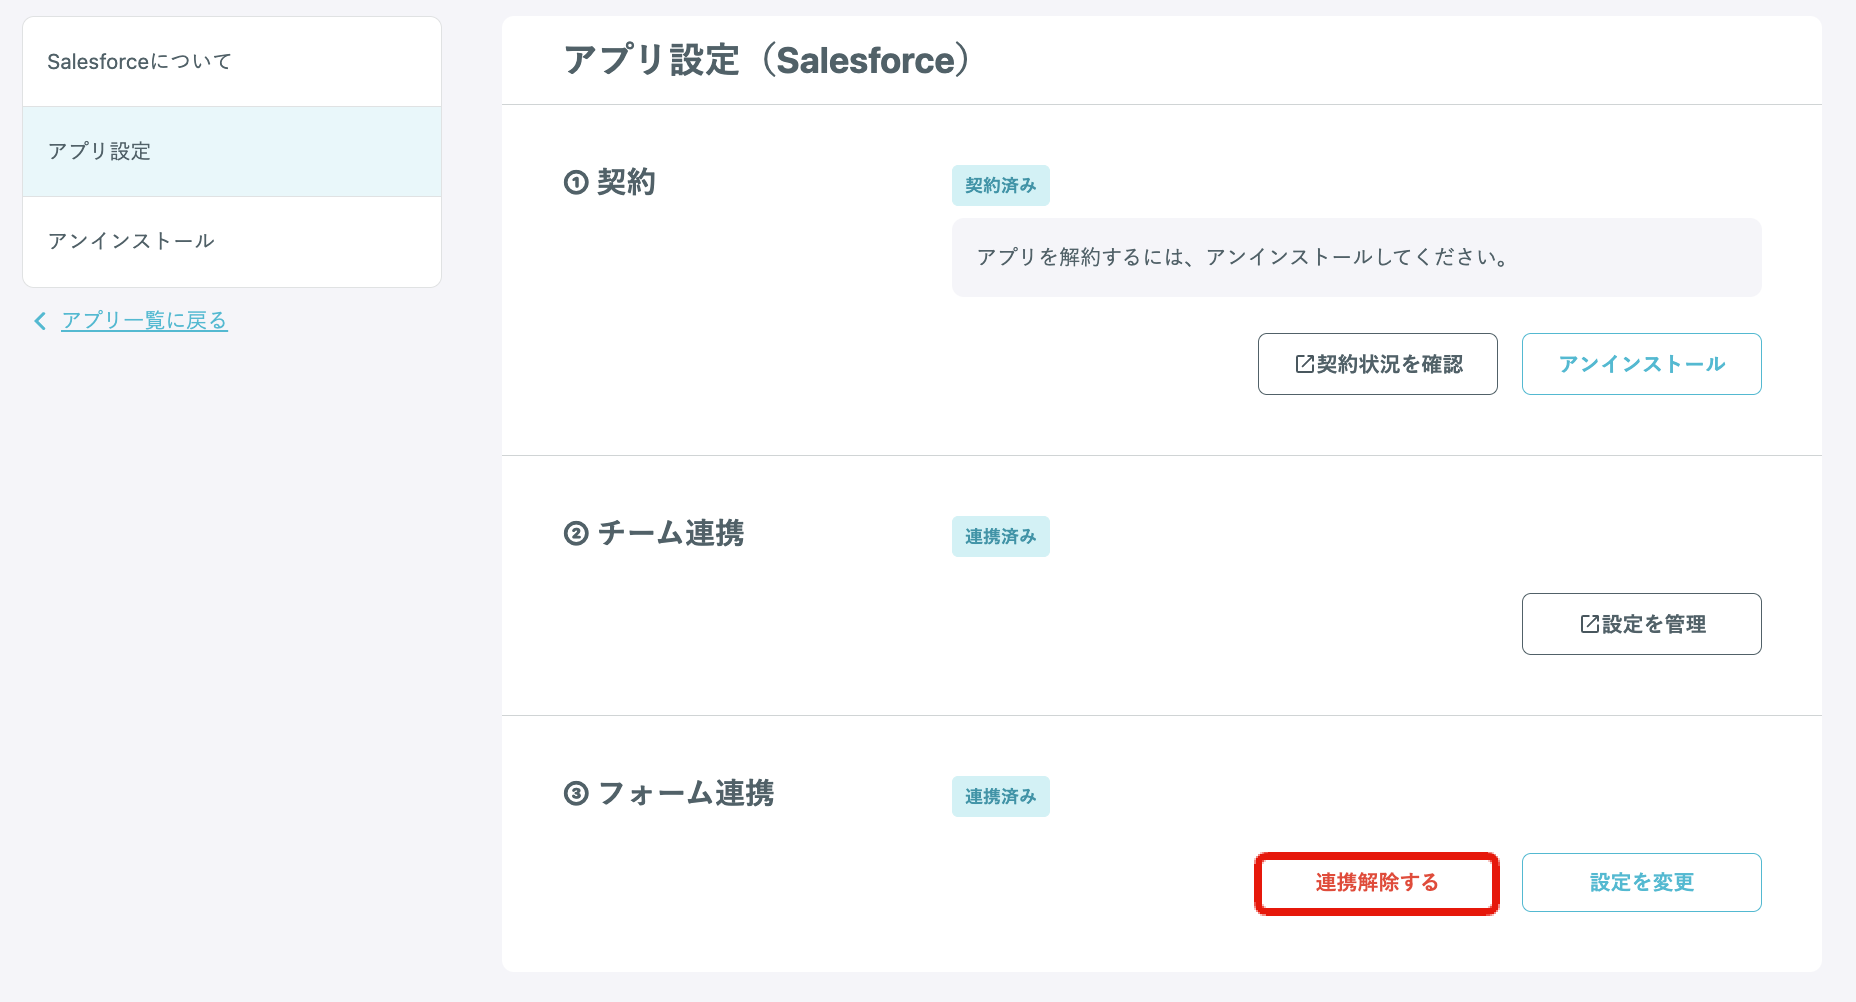
Task: Click the ① 契約 section heading
Action: point(610,182)
